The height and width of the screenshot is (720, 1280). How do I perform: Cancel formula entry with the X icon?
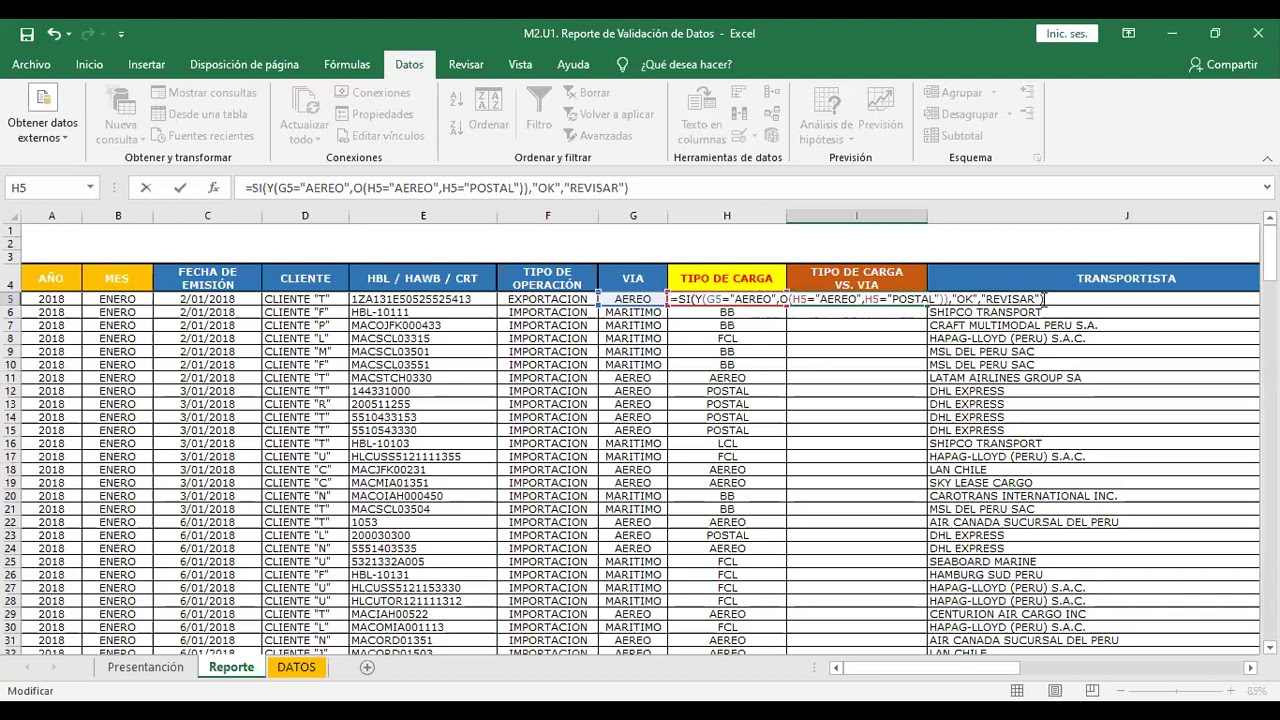[146, 188]
